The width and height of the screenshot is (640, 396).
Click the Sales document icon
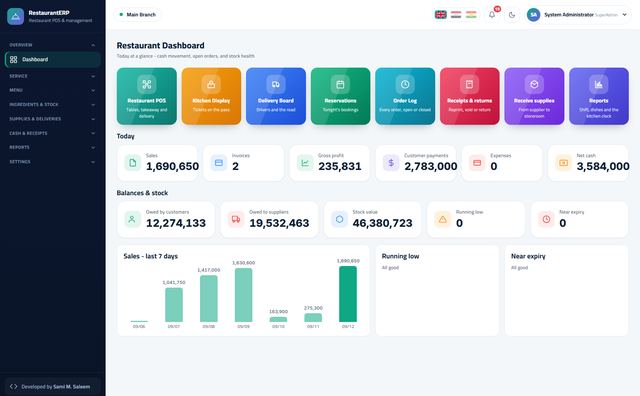click(x=133, y=163)
